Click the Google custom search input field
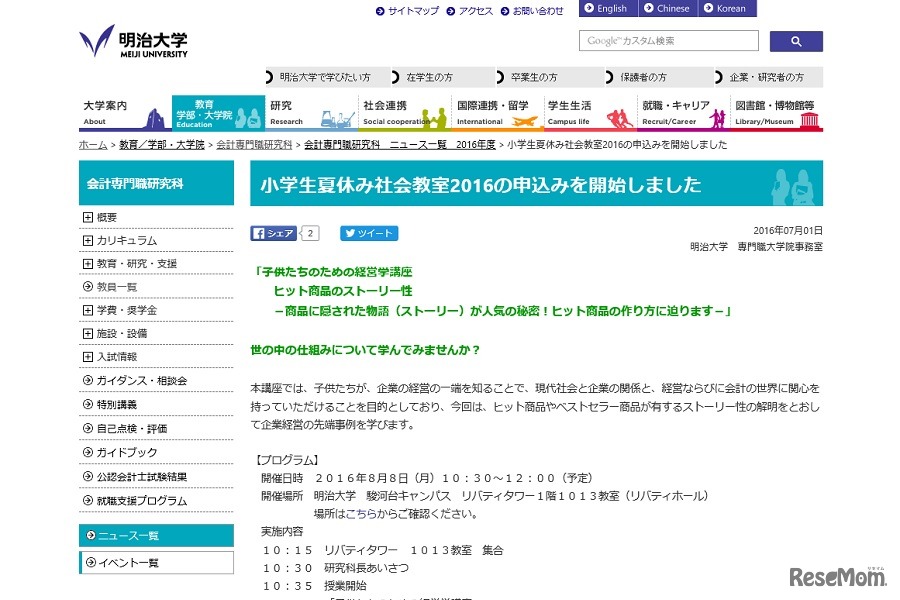The width and height of the screenshot is (900, 600). 668,41
